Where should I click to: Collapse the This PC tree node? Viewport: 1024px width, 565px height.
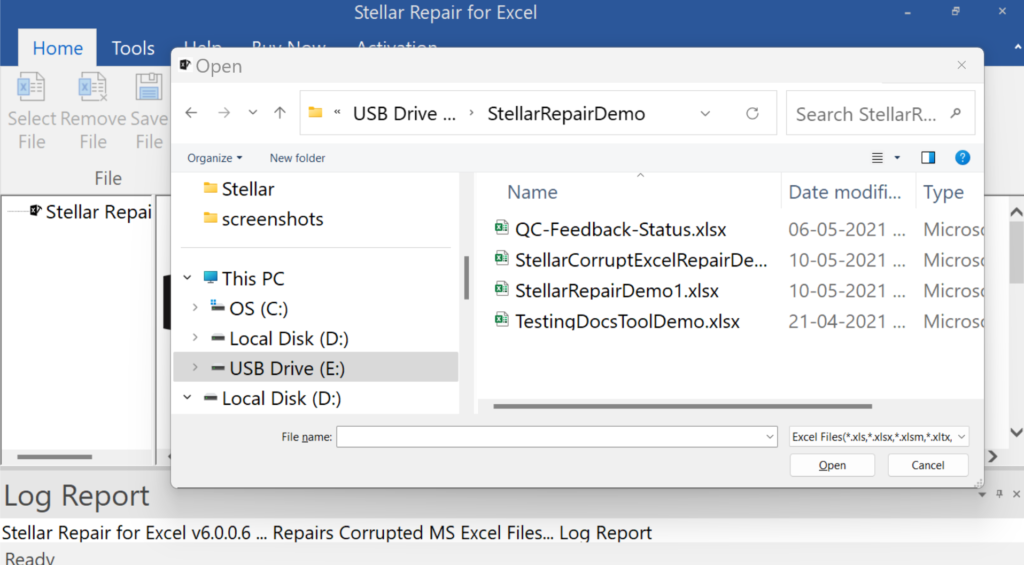tap(187, 278)
